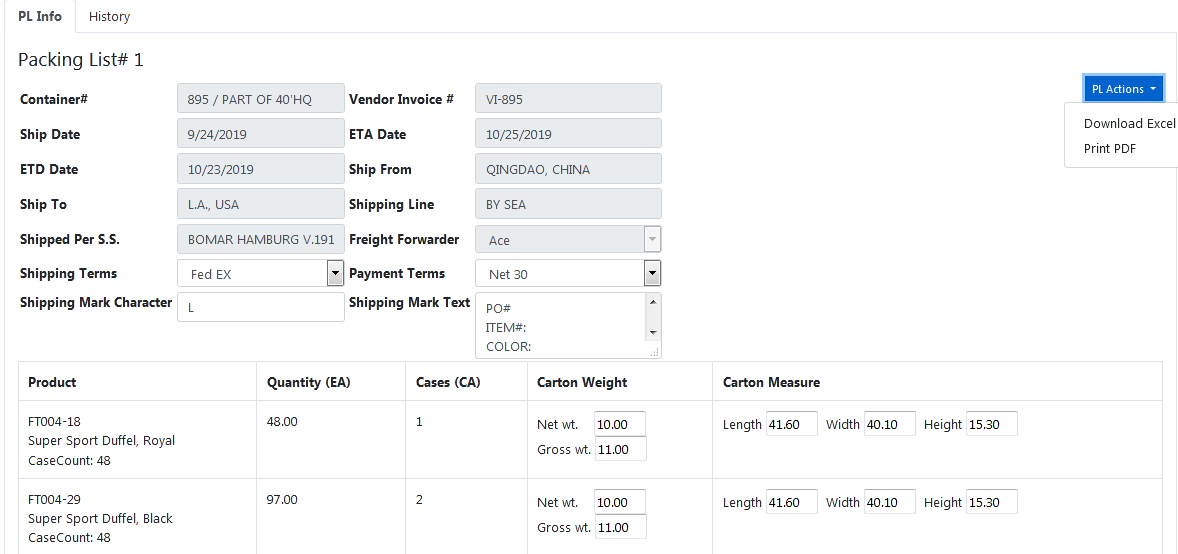This screenshot has height=554, width=1178.
Task: Click the Length field for FT004-18
Action: click(x=791, y=424)
